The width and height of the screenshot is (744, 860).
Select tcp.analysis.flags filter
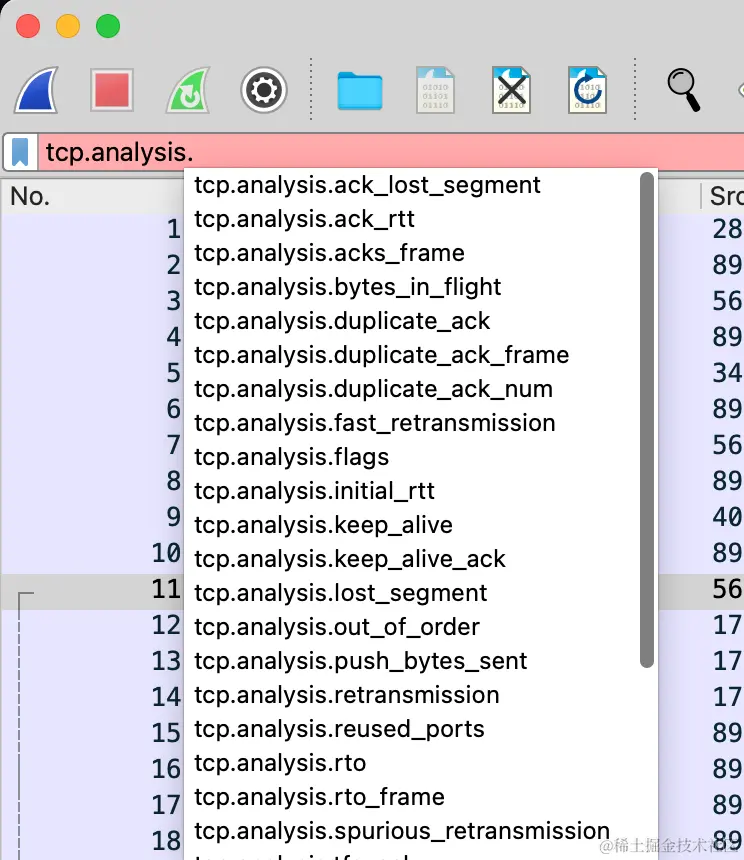pyautogui.click(x=292, y=457)
